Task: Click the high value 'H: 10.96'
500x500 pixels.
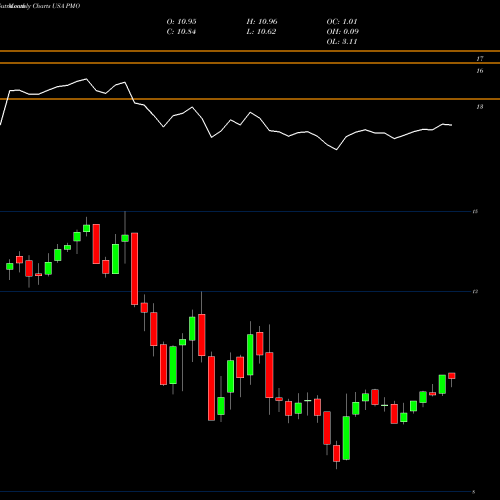Action: click(x=262, y=22)
